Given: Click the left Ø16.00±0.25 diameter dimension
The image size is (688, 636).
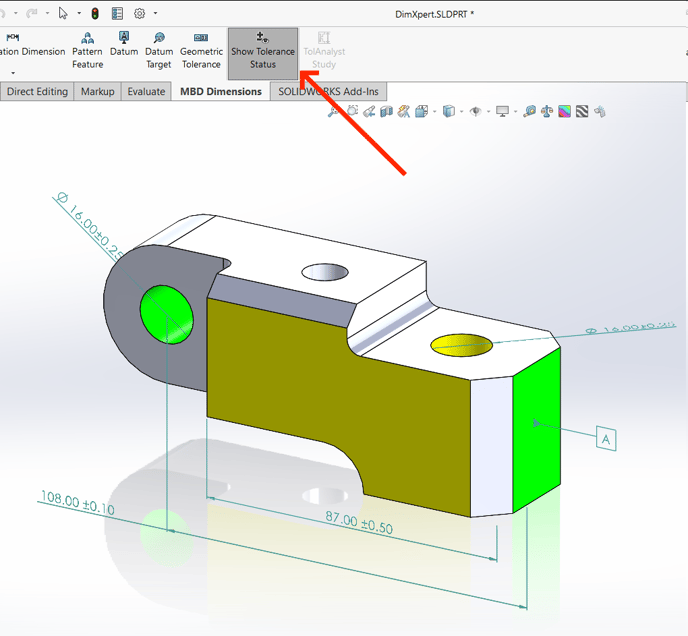Looking at the screenshot, I should (x=90, y=226).
